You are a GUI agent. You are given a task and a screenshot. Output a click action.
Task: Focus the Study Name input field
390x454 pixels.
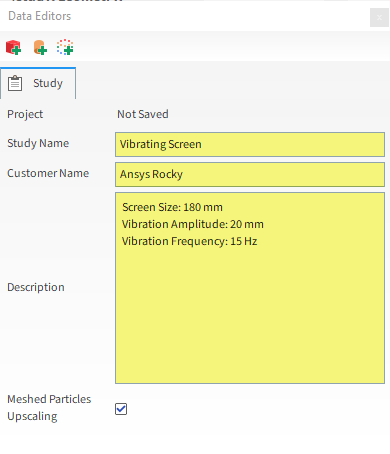[x=250, y=144]
